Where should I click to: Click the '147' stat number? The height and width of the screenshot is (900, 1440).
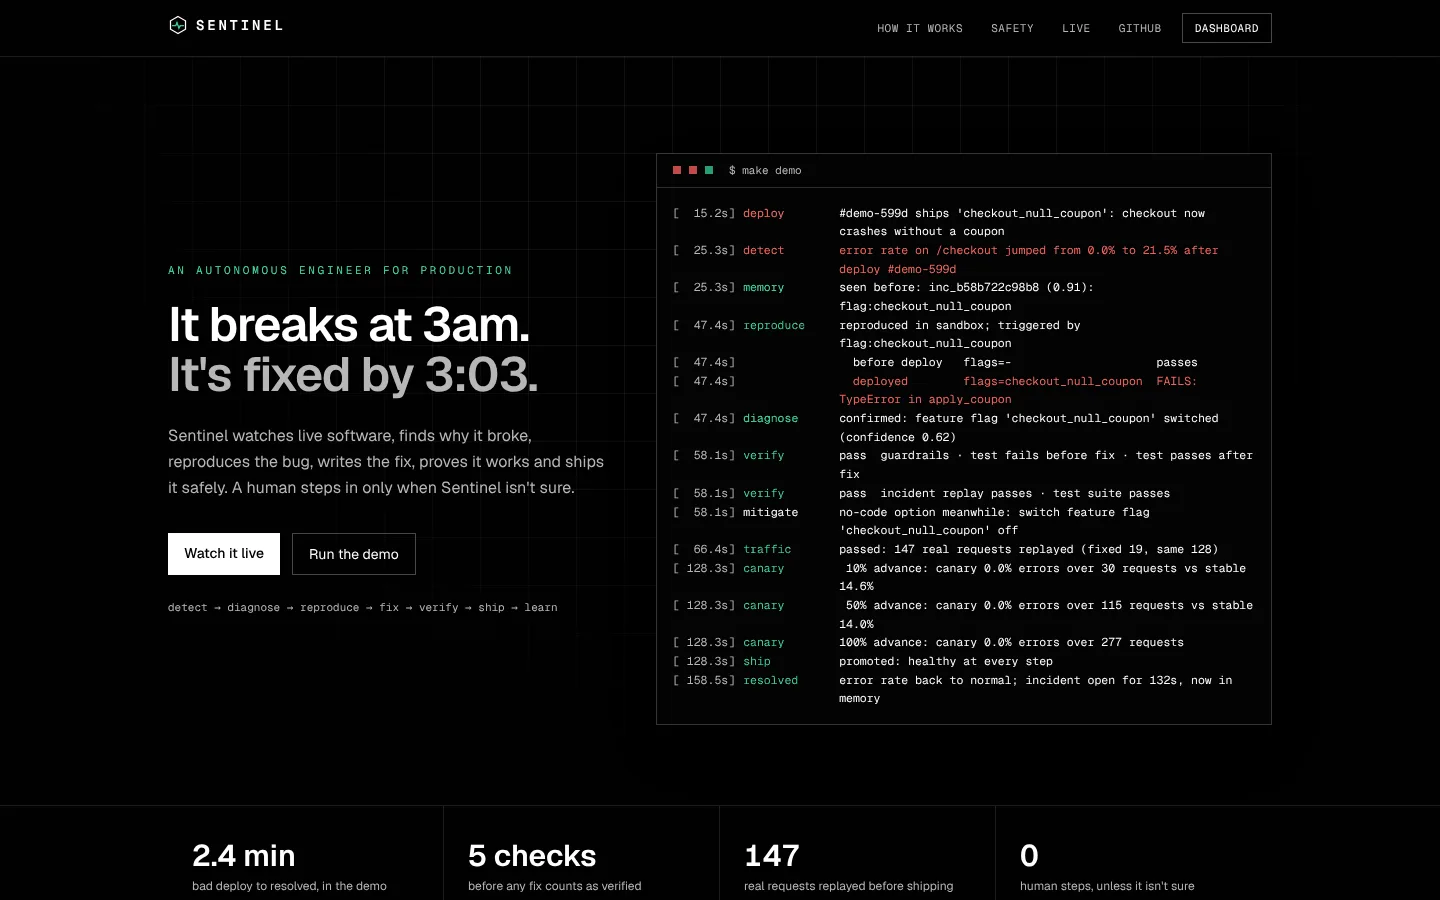[x=772, y=856]
